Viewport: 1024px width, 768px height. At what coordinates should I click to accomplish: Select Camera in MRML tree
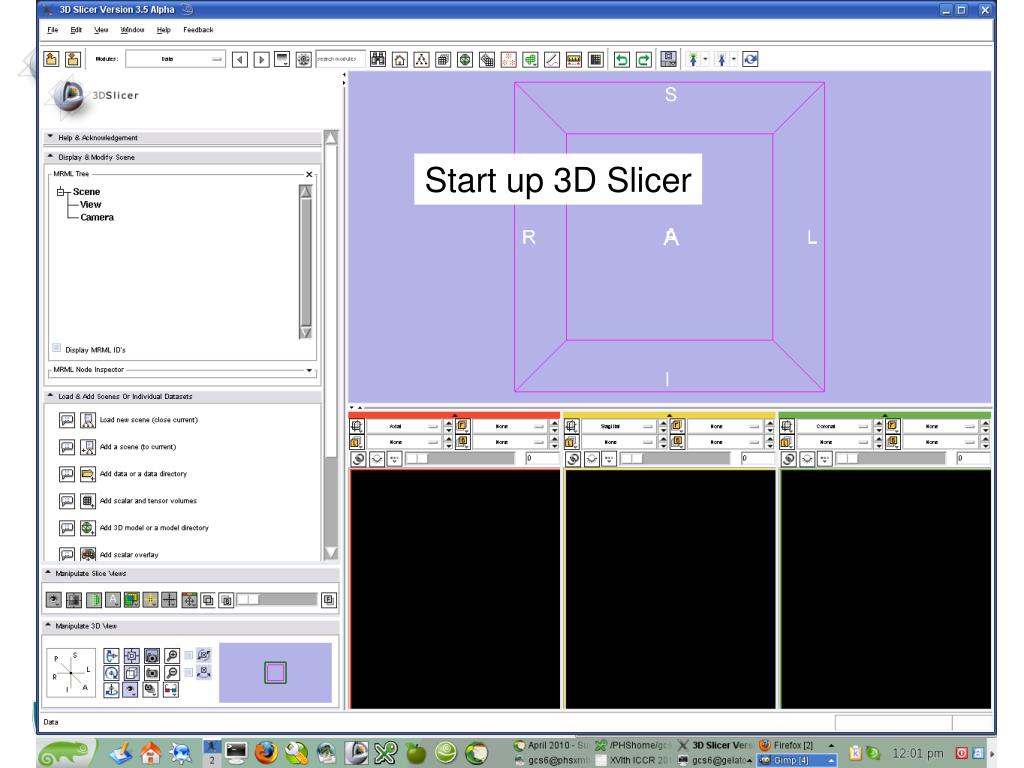pyautogui.click(x=97, y=217)
